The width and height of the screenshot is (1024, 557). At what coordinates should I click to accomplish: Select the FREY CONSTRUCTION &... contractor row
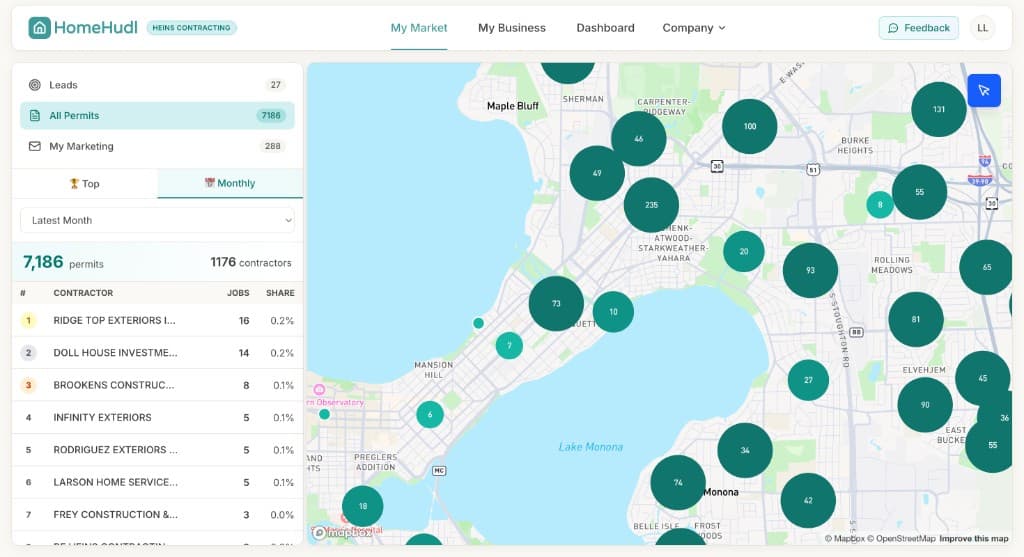point(157,515)
